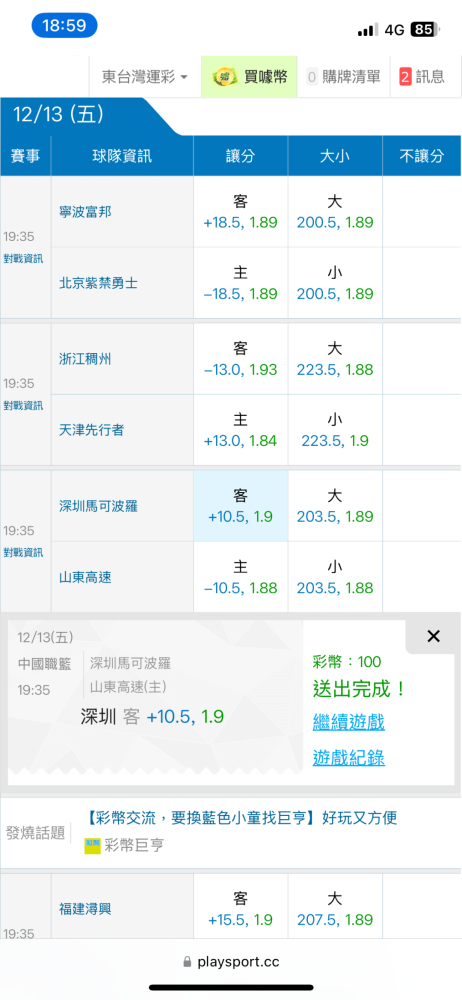This screenshot has width=462, height=1000.
Task: Open 對戰資訊 for 寧波富邦 game
Action: point(24,258)
